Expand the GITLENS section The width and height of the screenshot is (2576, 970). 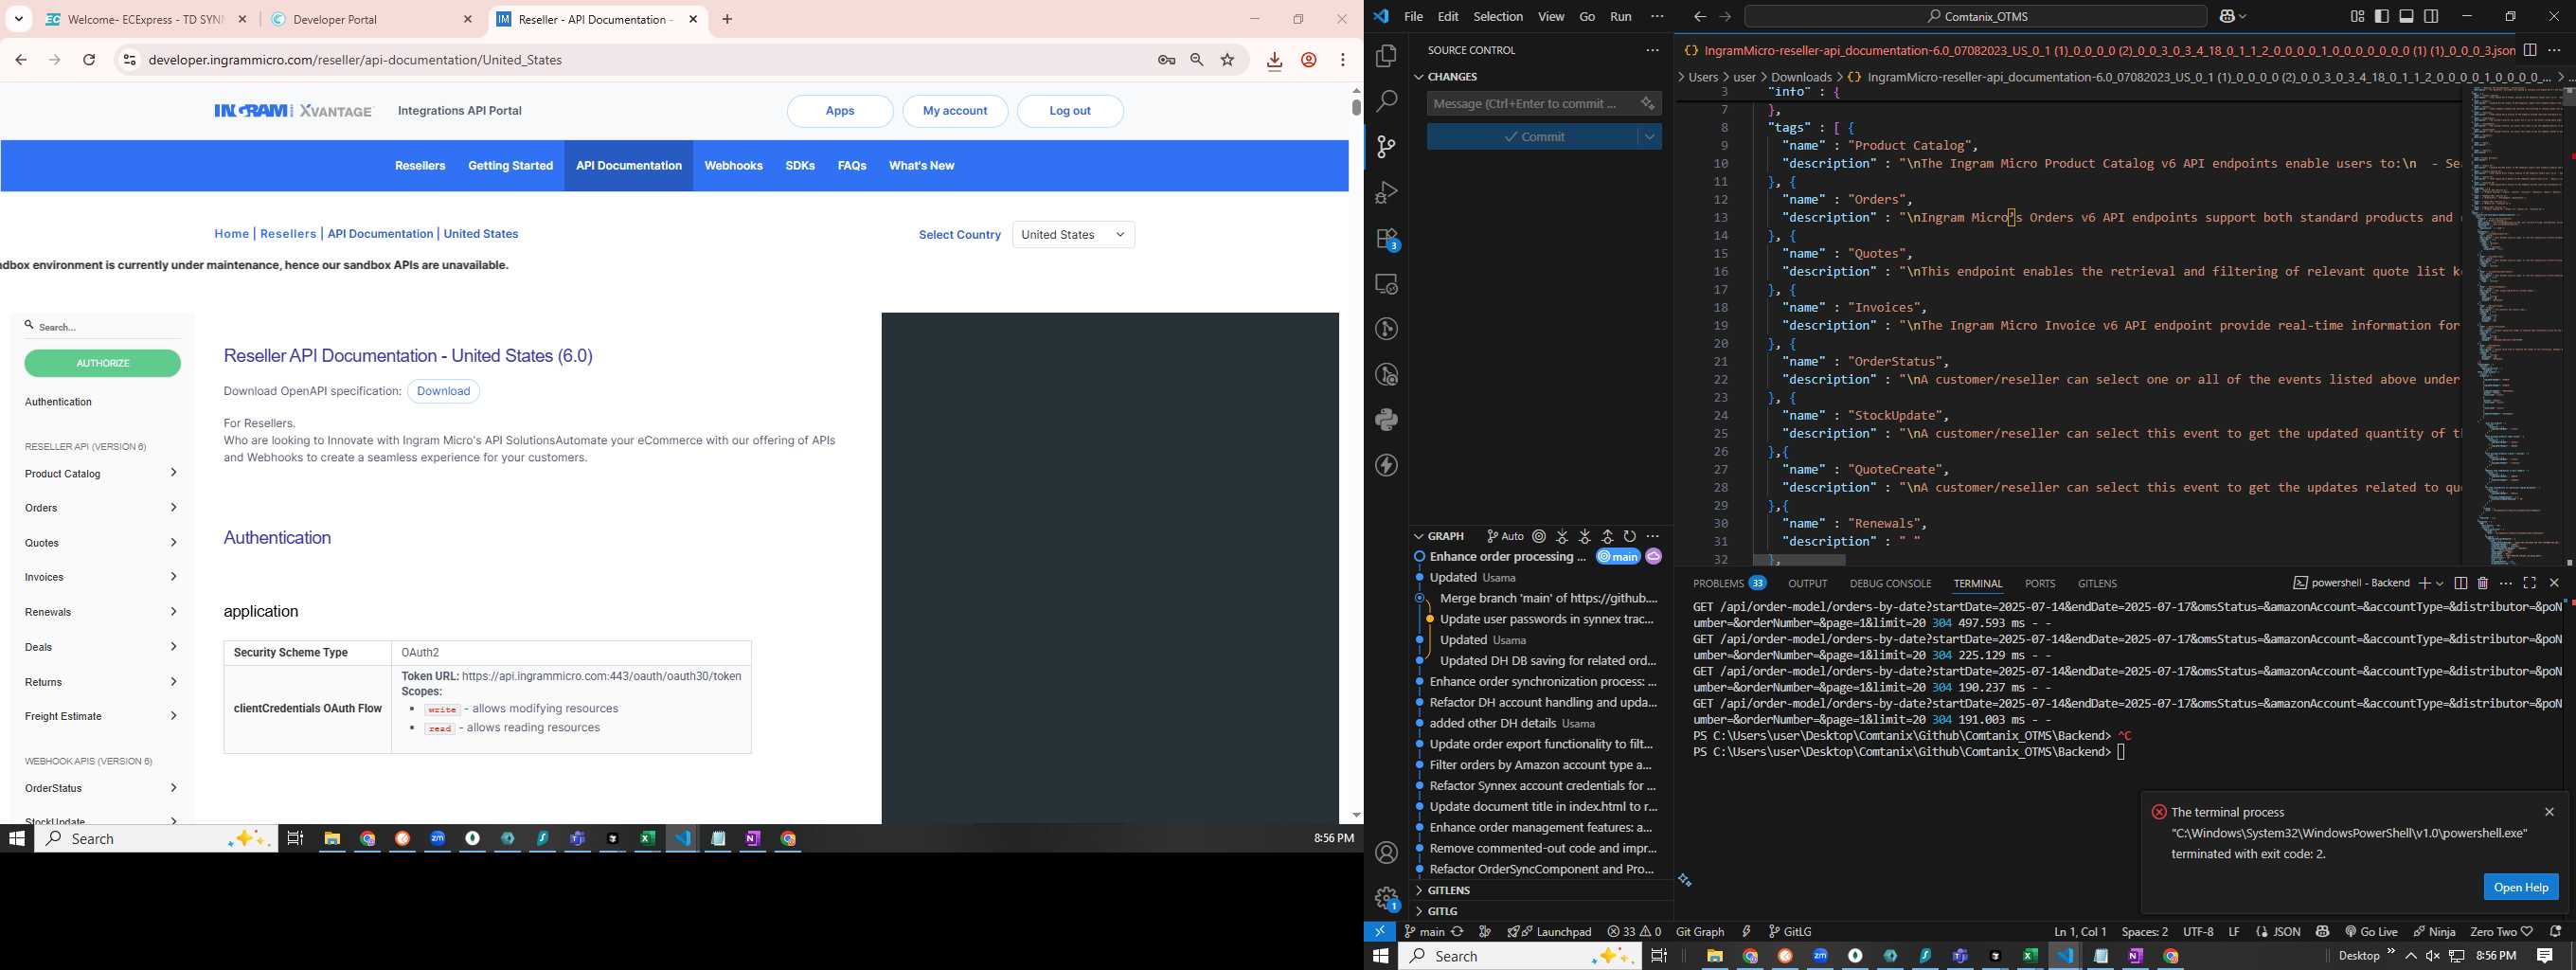(1441, 890)
